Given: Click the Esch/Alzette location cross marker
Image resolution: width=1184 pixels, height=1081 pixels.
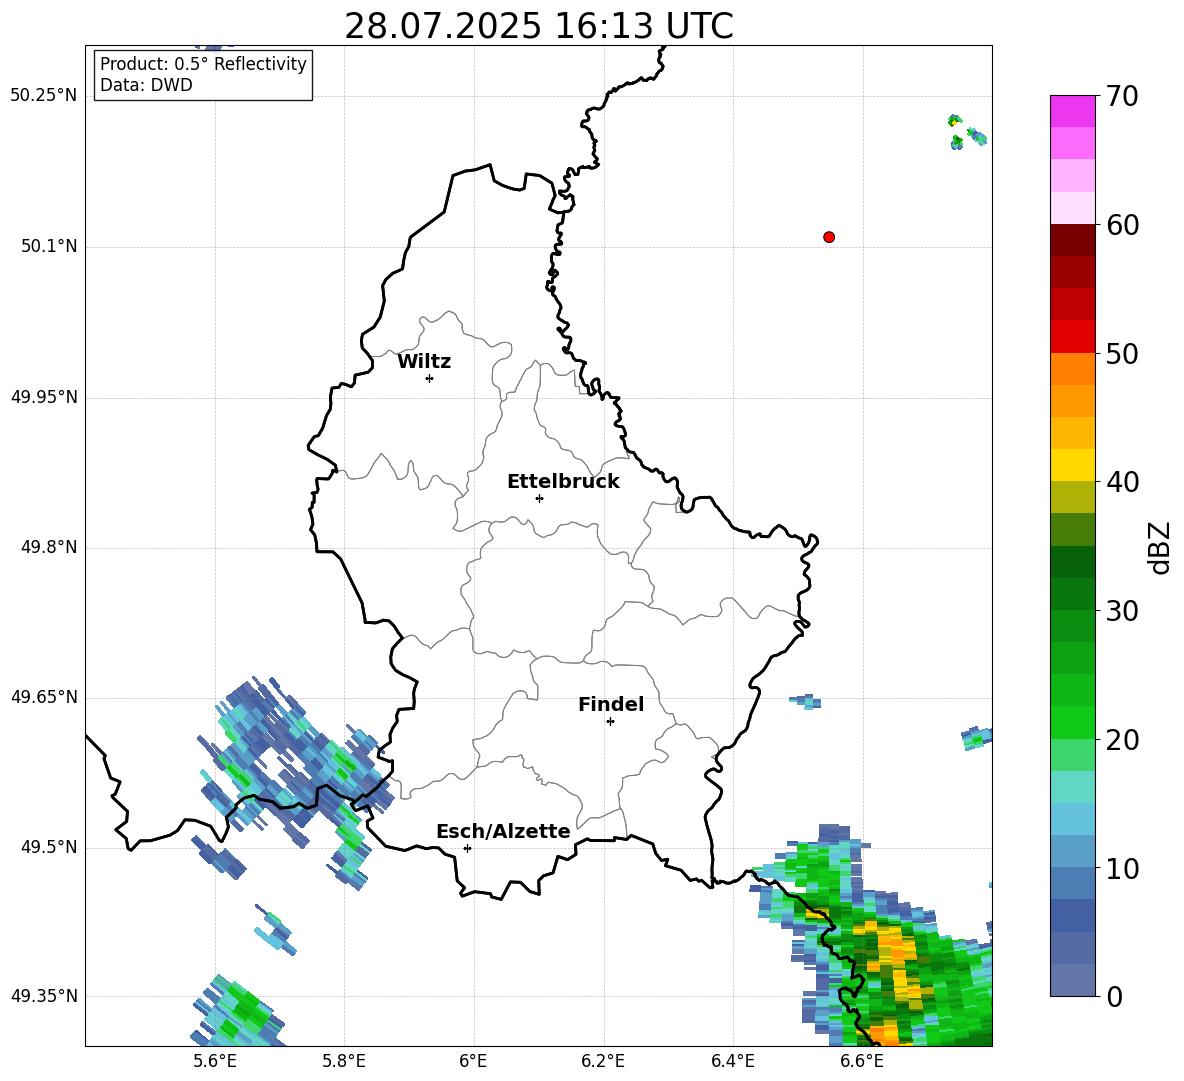Looking at the screenshot, I should pyautogui.click(x=467, y=848).
